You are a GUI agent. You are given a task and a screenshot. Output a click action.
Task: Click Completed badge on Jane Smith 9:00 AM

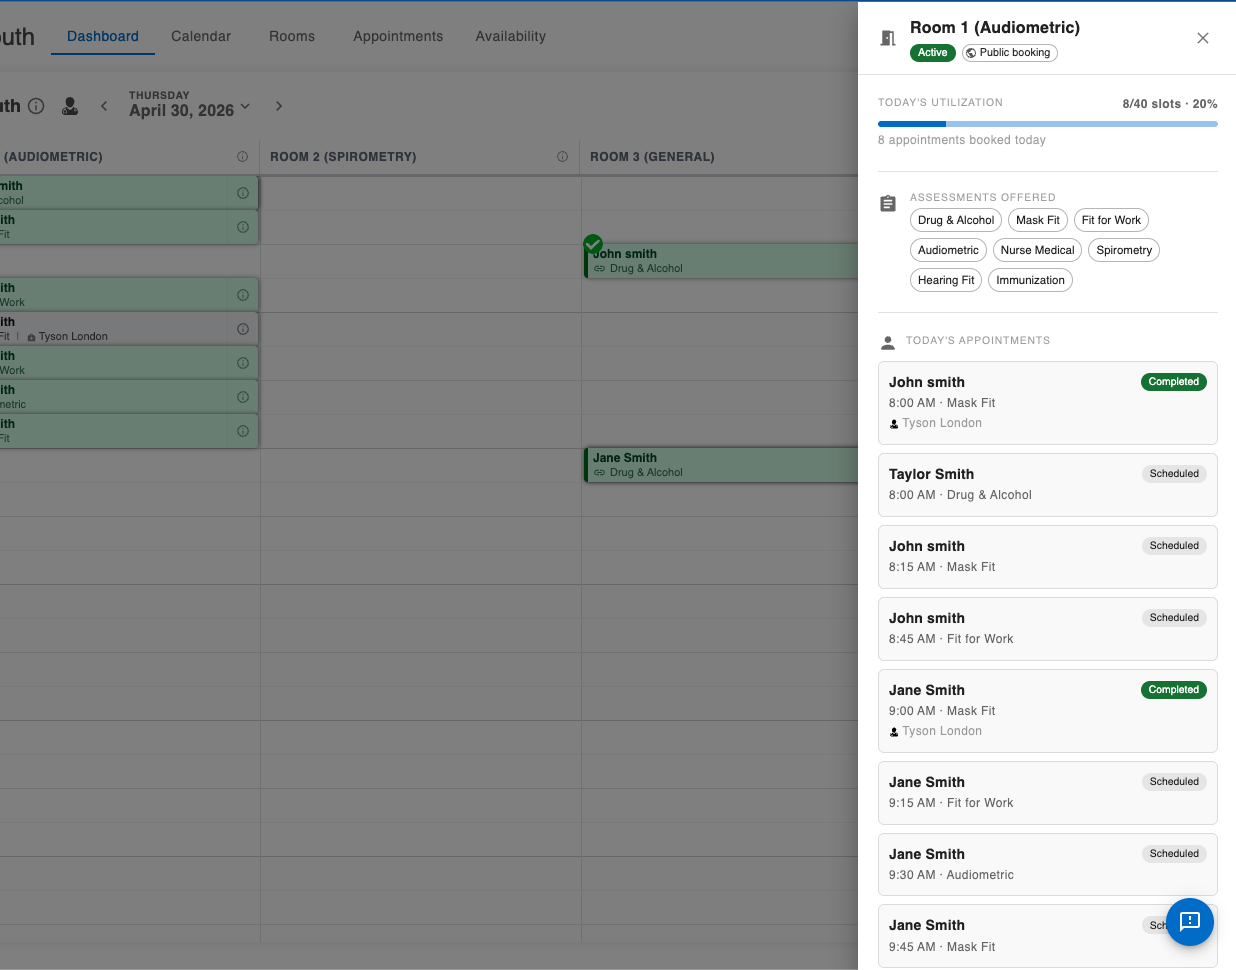[1174, 690]
